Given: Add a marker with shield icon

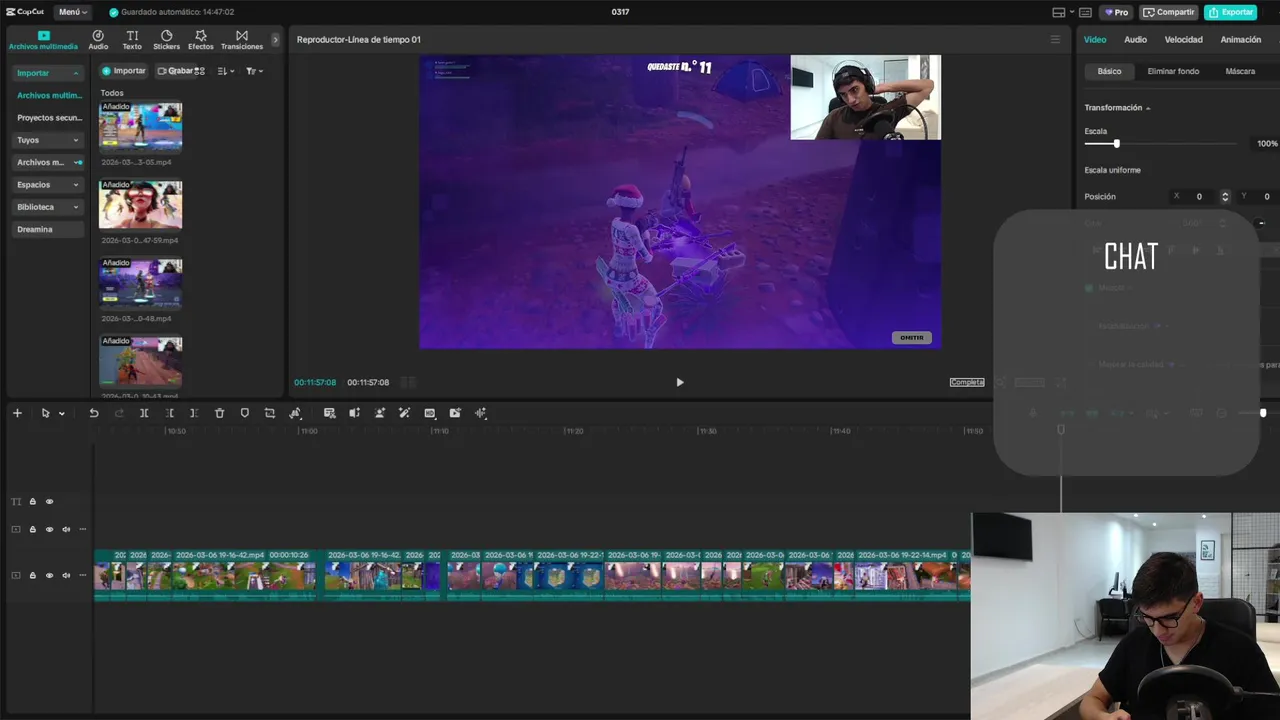Looking at the screenshot, I should pos(245,413).
